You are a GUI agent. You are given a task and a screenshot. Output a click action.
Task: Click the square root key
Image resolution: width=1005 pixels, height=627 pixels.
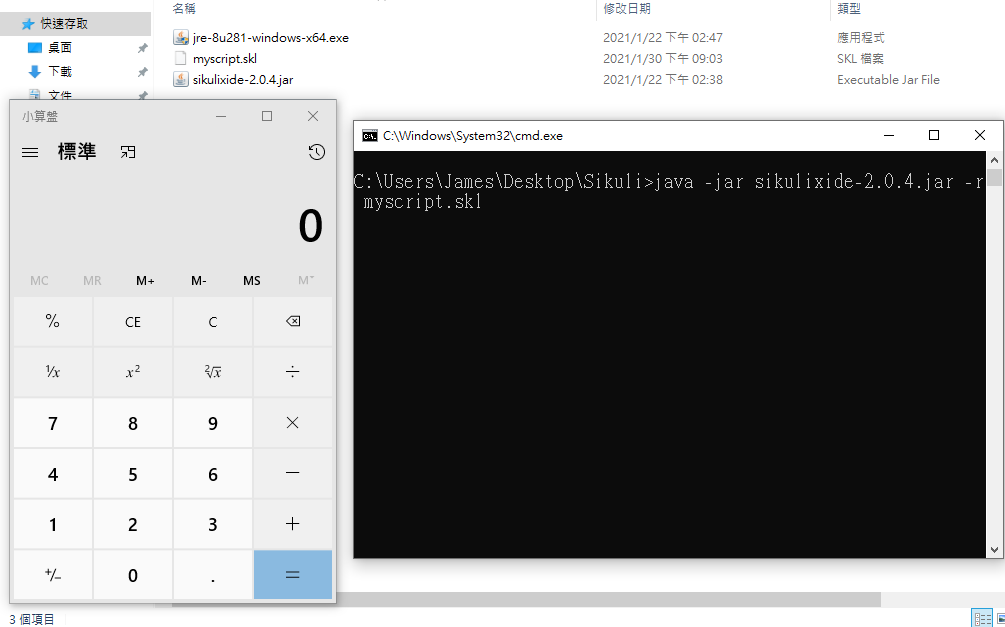(x=213, y=372)
